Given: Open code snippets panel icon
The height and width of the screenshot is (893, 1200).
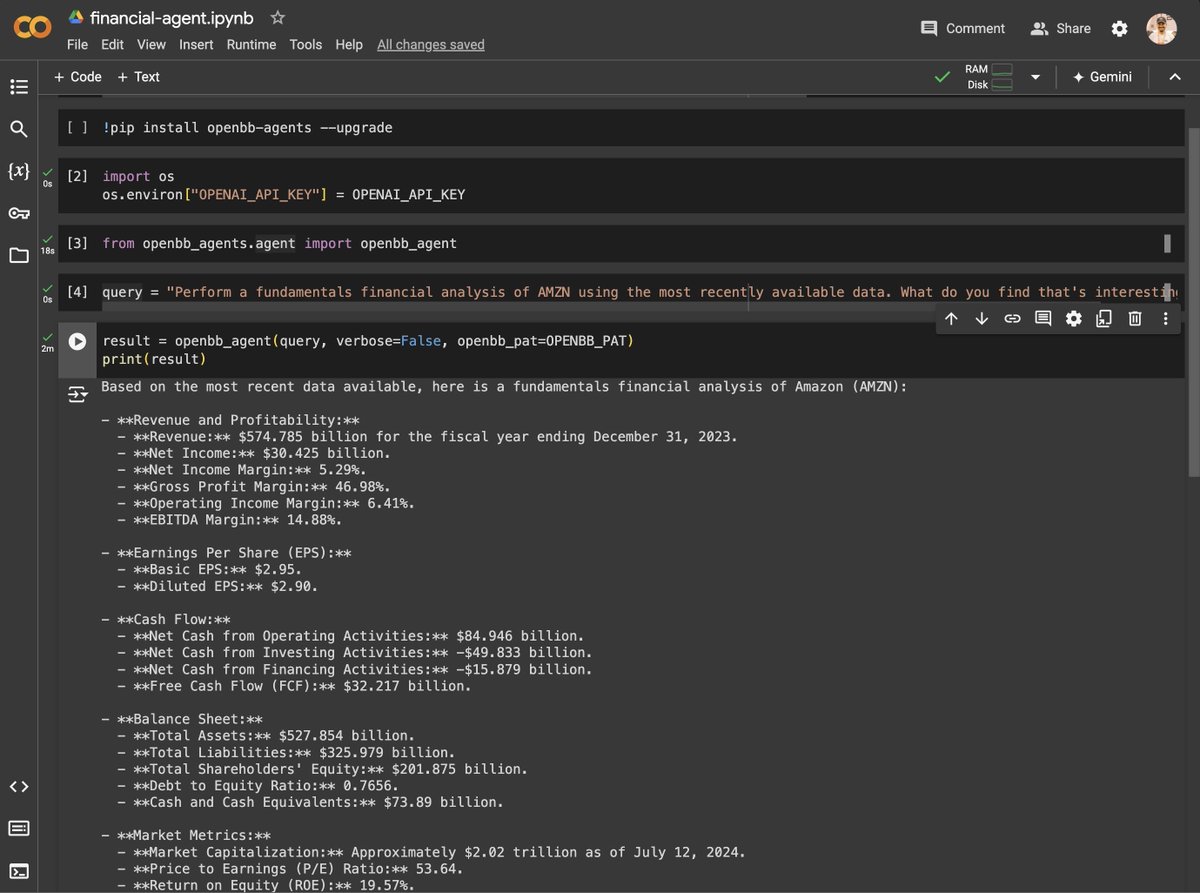Looking at the screenshot, I should click(x=19, y=787).
